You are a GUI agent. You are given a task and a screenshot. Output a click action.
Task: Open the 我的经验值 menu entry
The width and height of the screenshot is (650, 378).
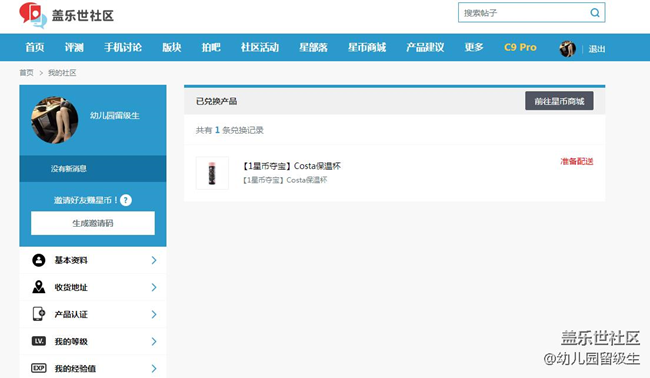[93, 367]
